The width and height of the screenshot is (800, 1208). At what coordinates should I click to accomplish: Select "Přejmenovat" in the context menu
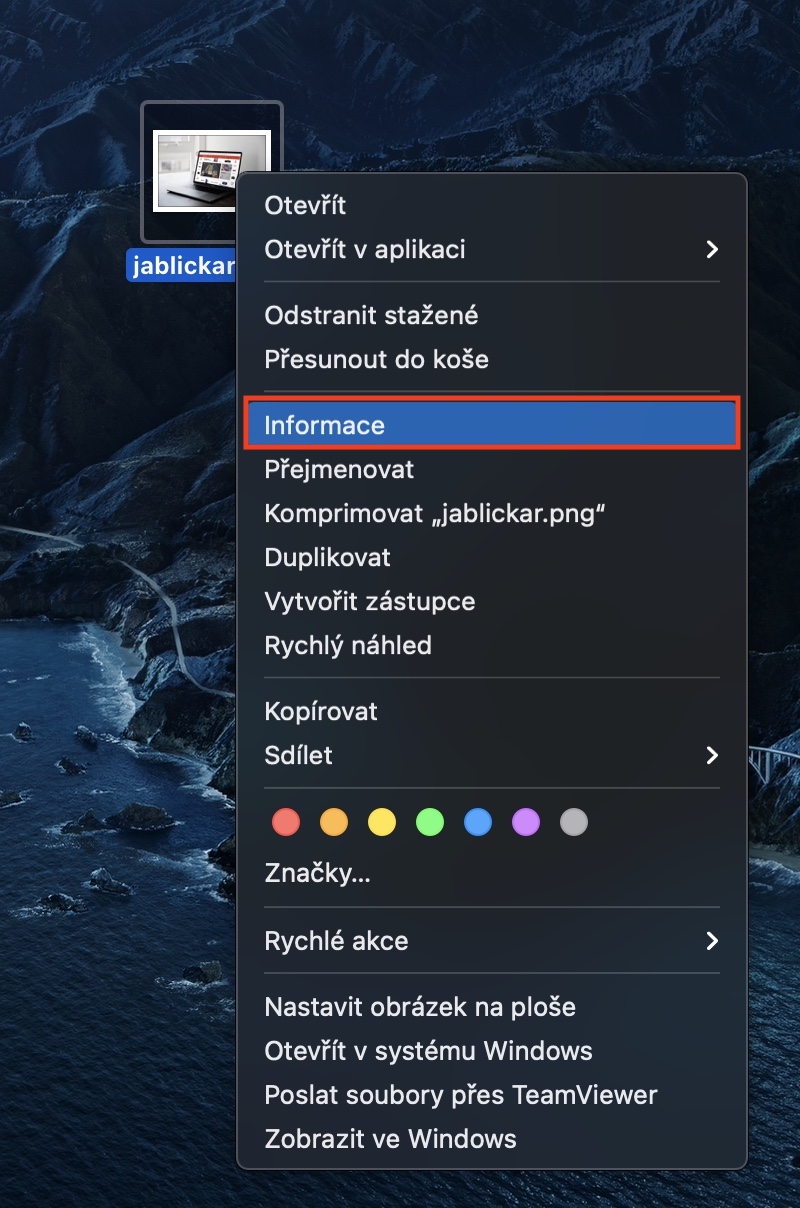339,469
